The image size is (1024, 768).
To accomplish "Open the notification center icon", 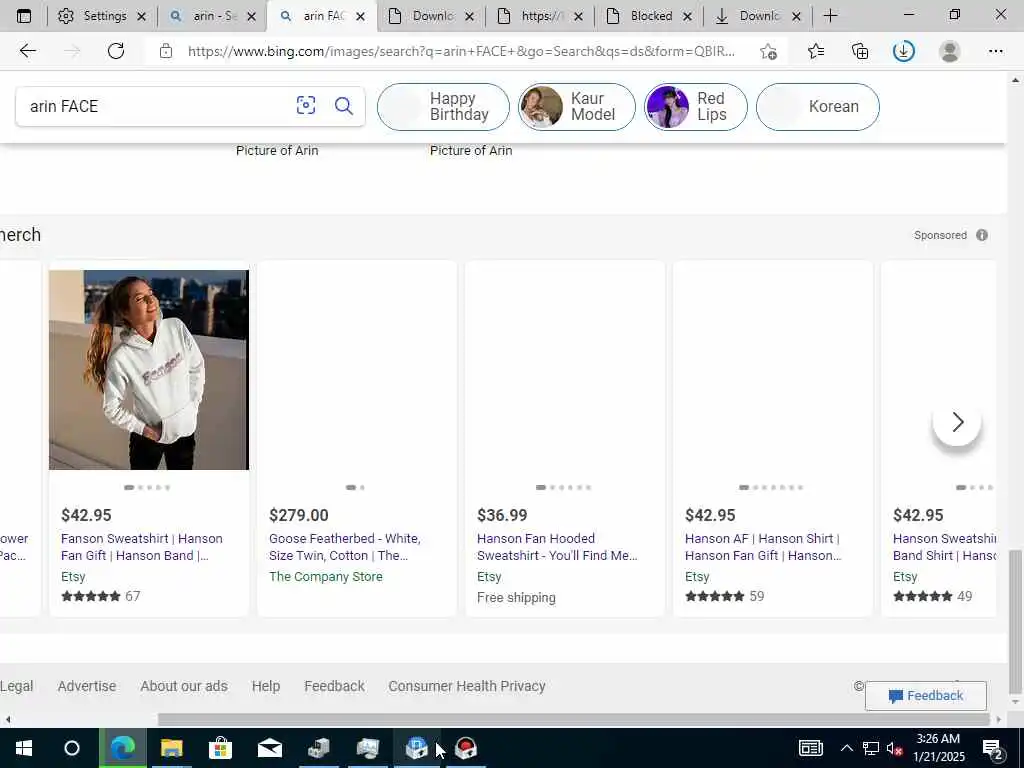I will (x=993, y=748).
